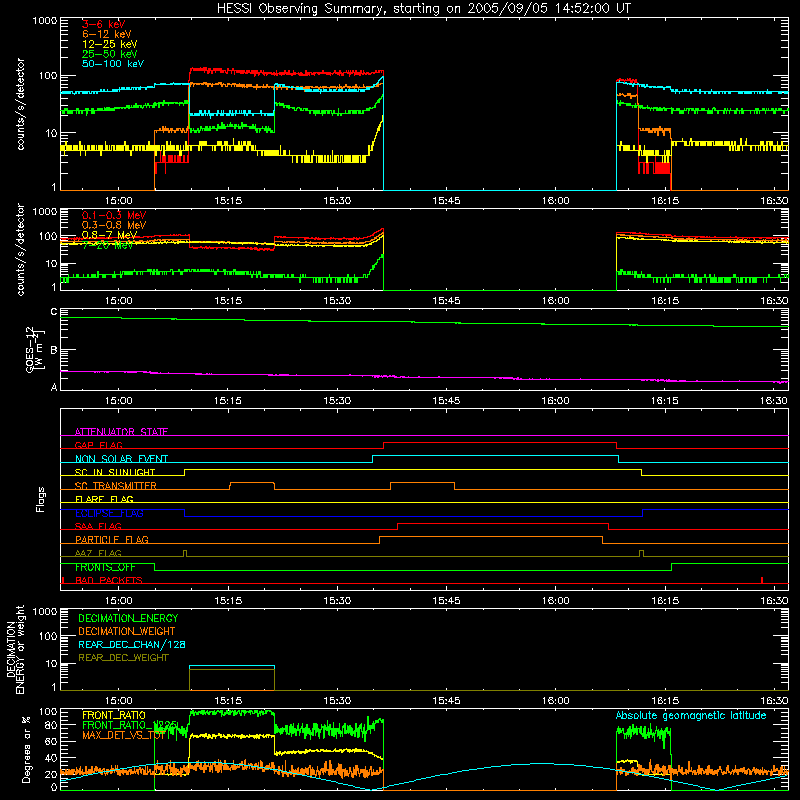Click the 15:45 tick label under Flags panel

click(446, 601)
